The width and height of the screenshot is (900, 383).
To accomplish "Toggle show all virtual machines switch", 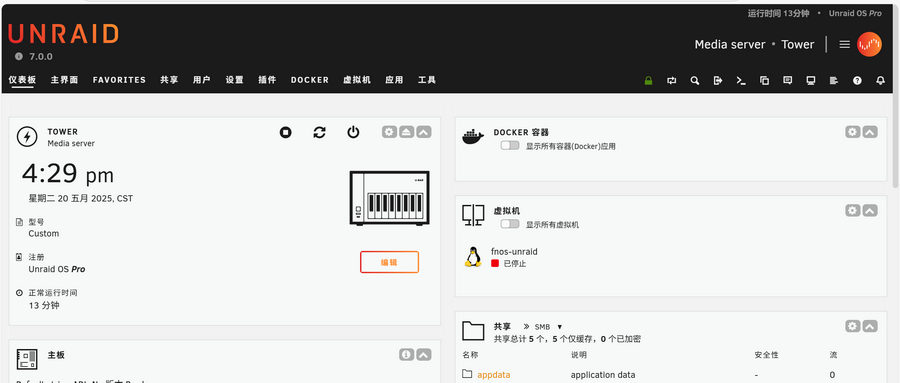I will 510,224.
